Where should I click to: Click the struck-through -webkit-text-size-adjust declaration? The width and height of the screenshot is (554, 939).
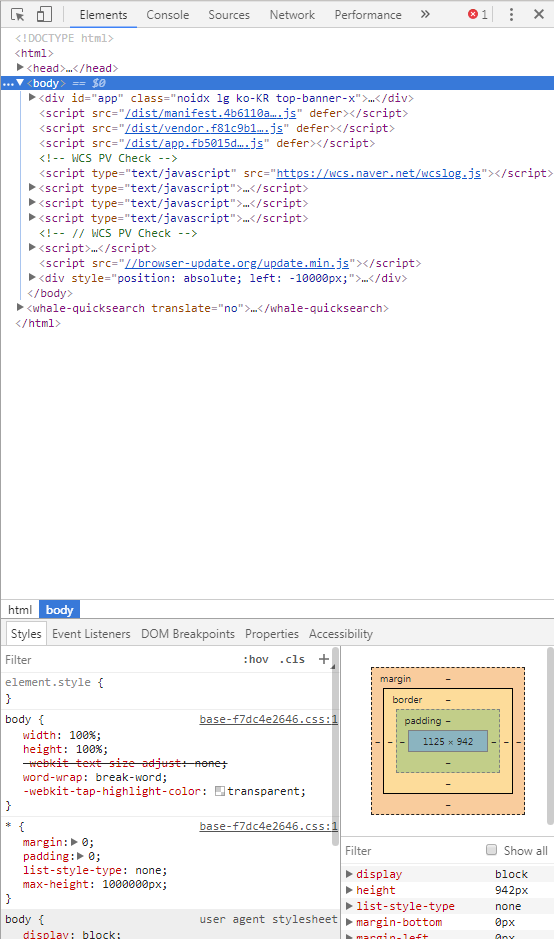point(125,763)
